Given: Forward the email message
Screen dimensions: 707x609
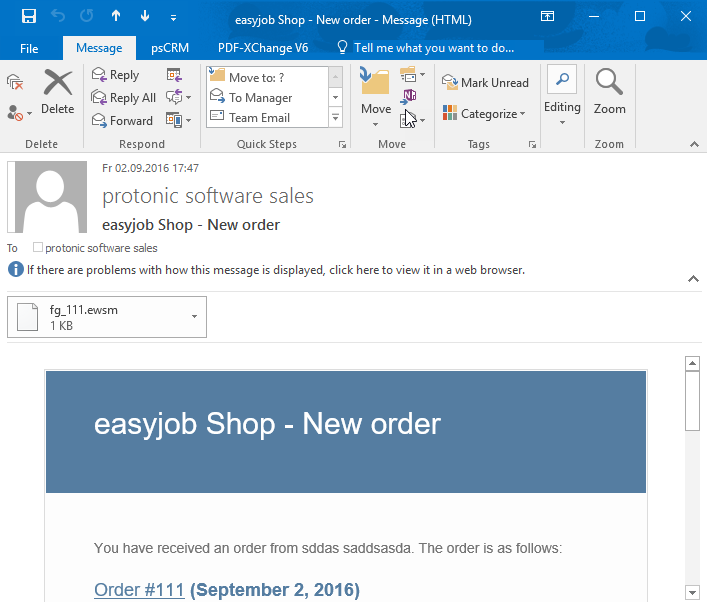Looking at the screenshot, I should pos(123,121).
